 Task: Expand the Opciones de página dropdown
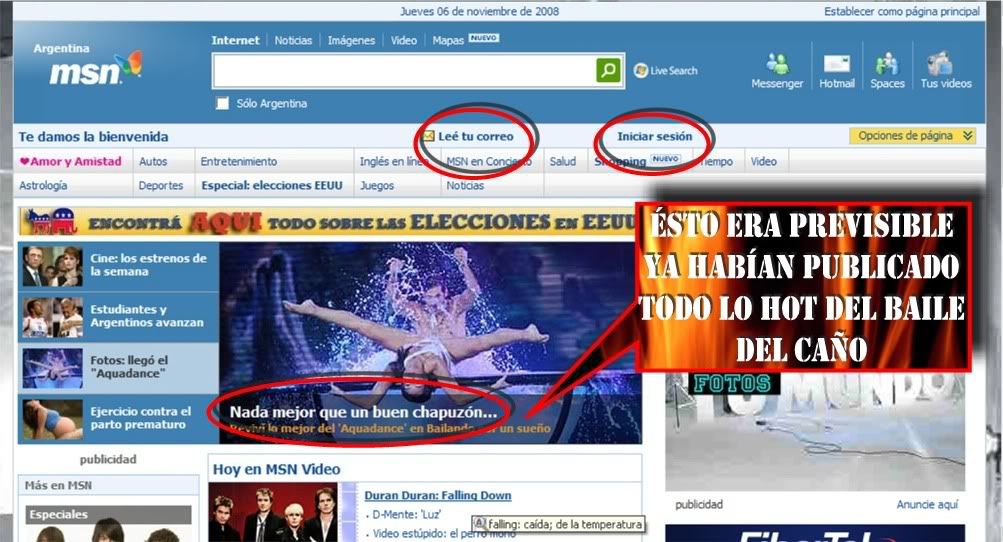pyautogui.click(x=912, y=136)
